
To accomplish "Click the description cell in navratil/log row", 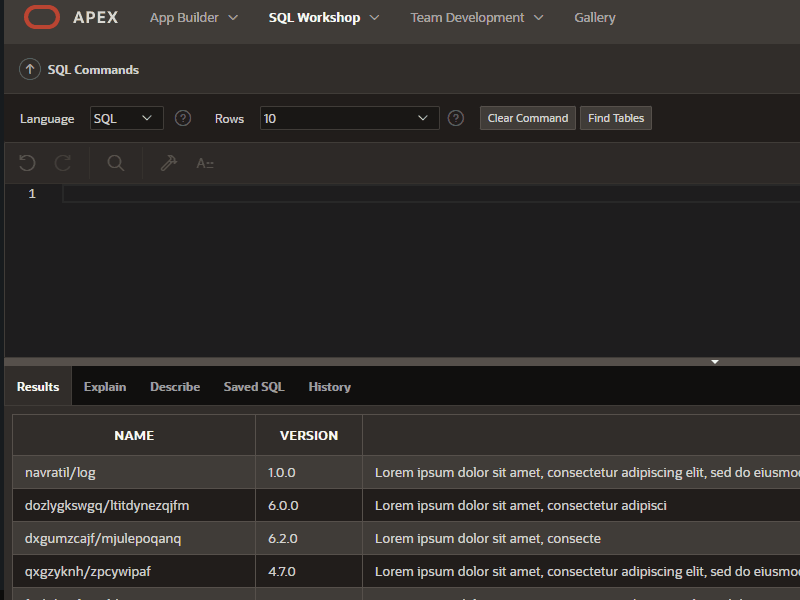I will point(581,472).
